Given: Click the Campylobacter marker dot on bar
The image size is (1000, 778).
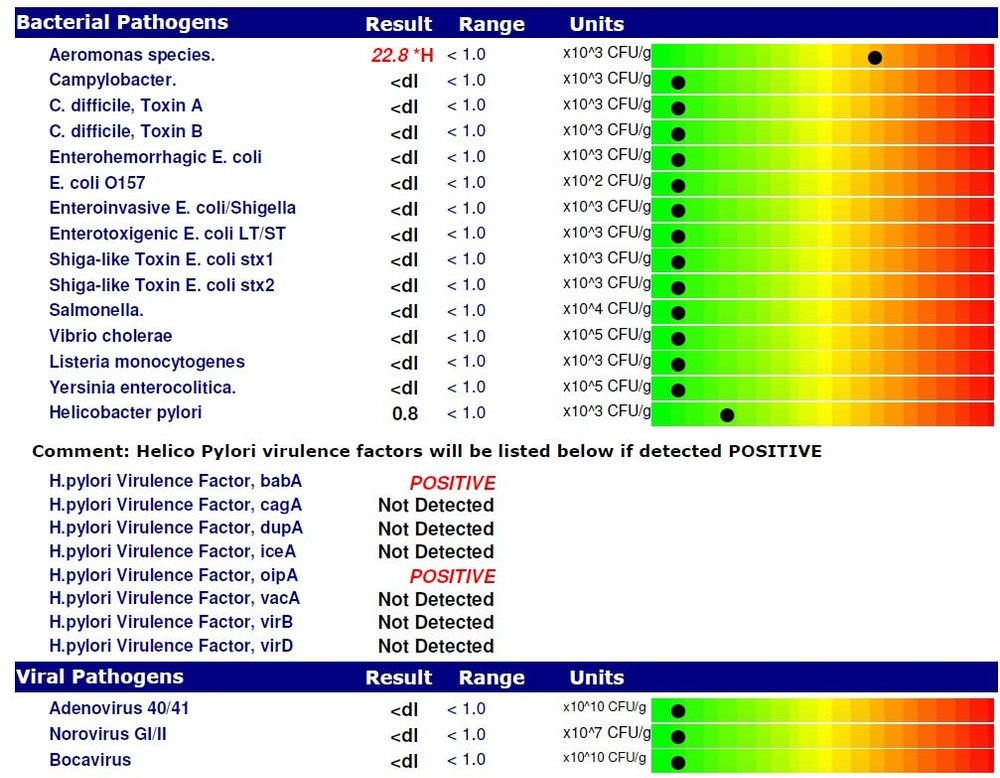Looking at the screenshot, I should pos(678,83).
